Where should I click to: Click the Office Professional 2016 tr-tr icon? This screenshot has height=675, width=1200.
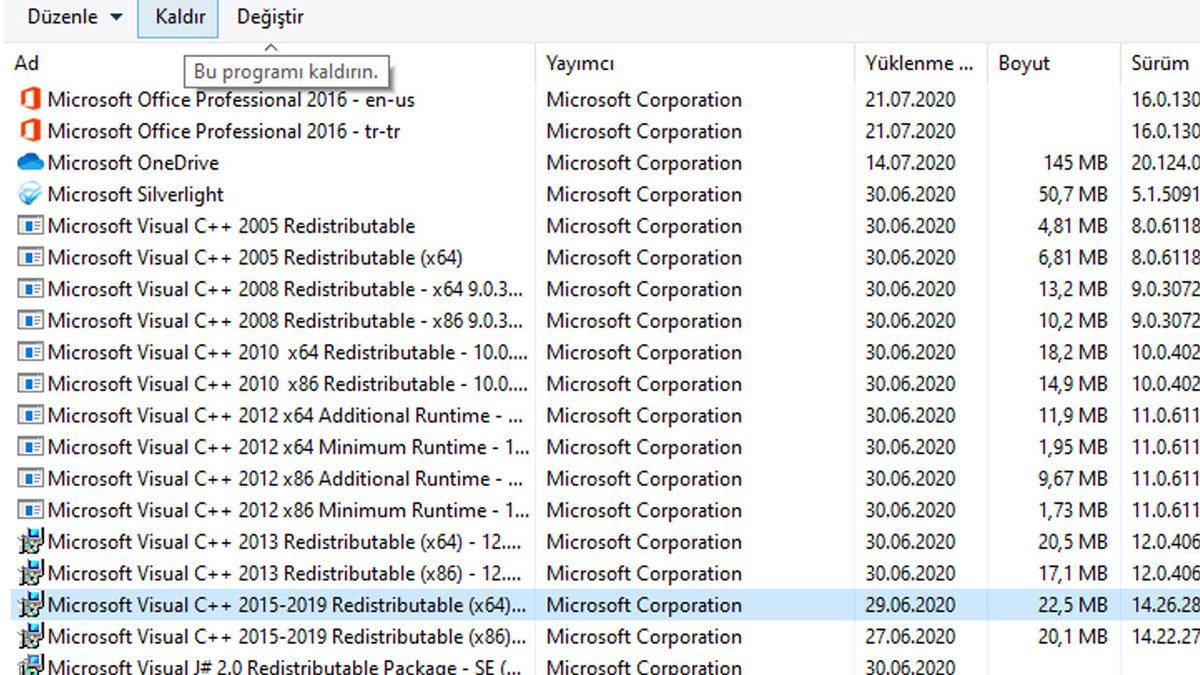(28, 131)
